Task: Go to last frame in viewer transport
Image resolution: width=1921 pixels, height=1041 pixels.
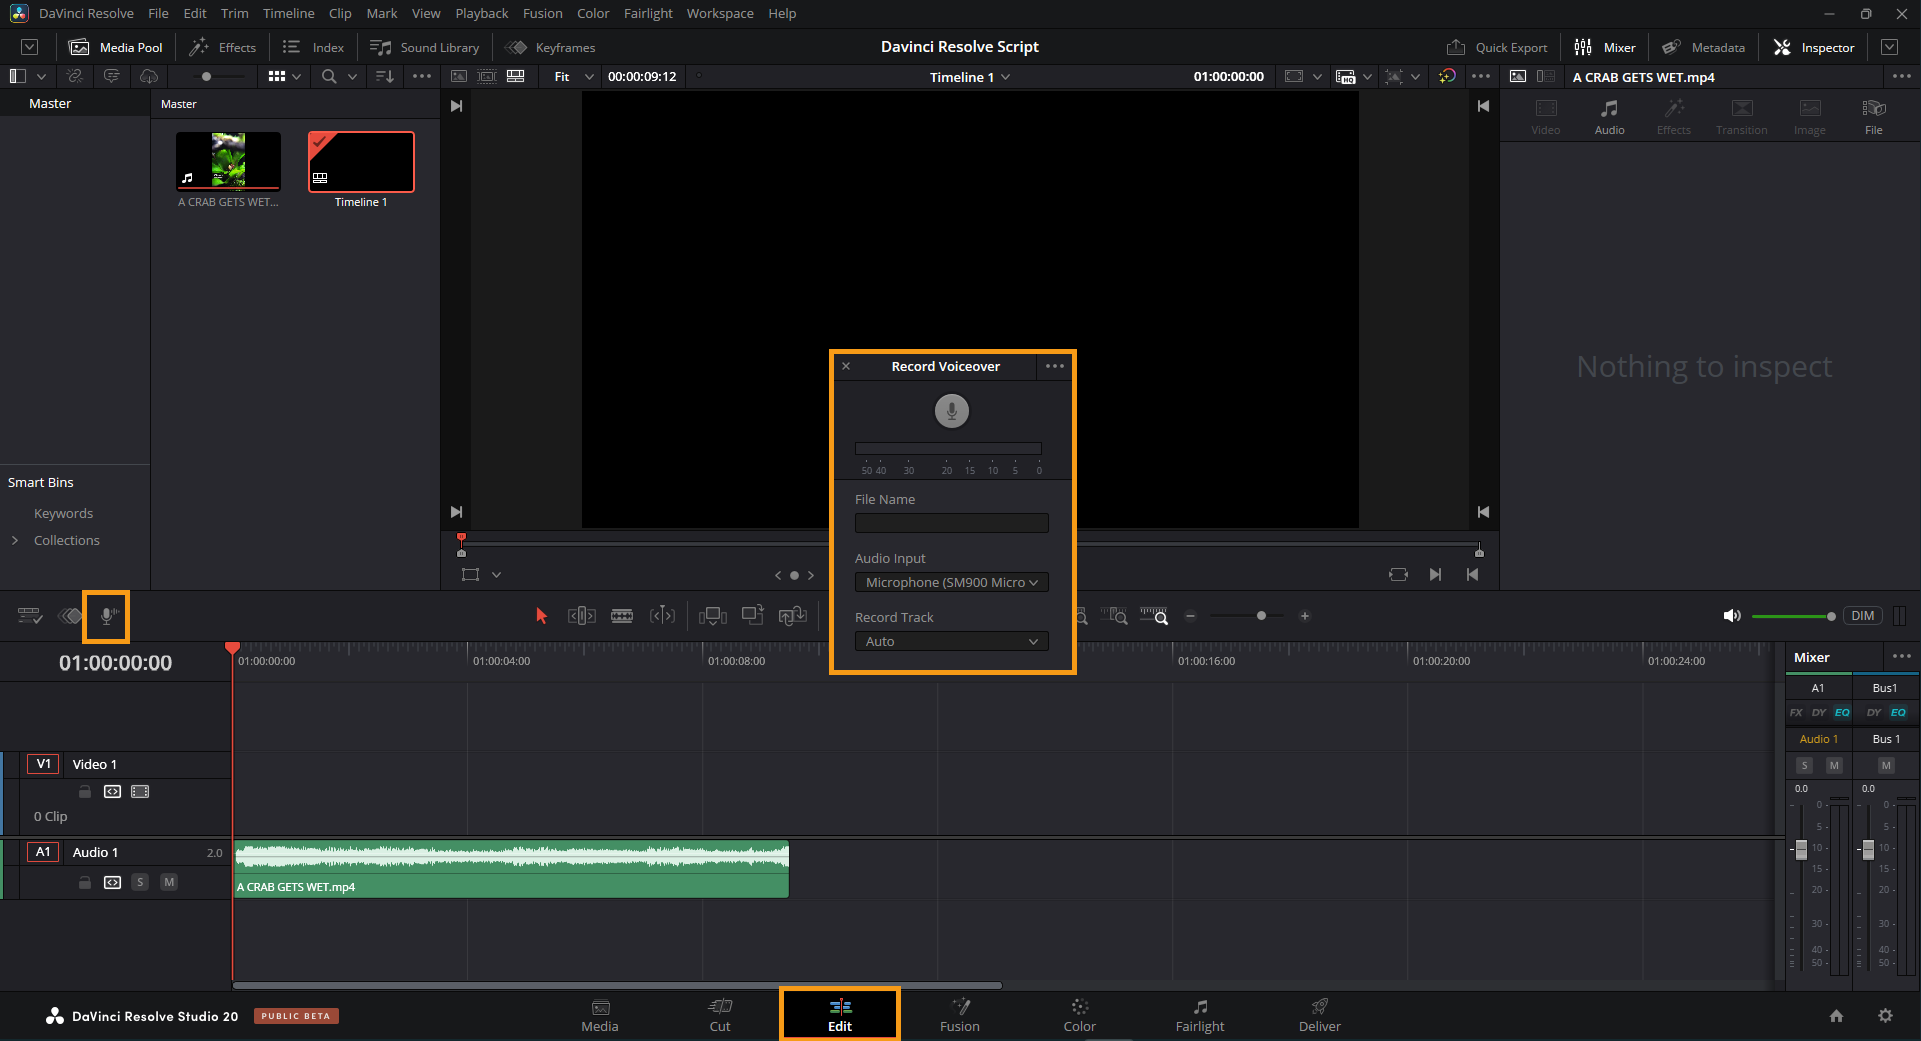Action: pos(1435,574)
